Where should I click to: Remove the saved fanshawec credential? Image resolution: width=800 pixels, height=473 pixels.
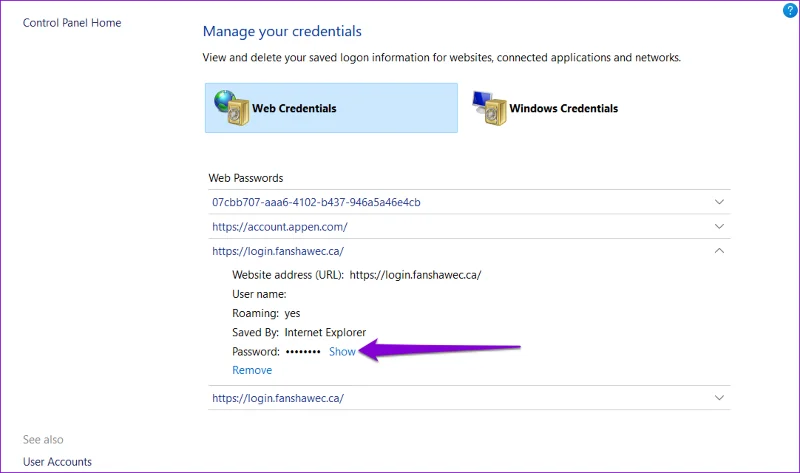pos(252,370)
